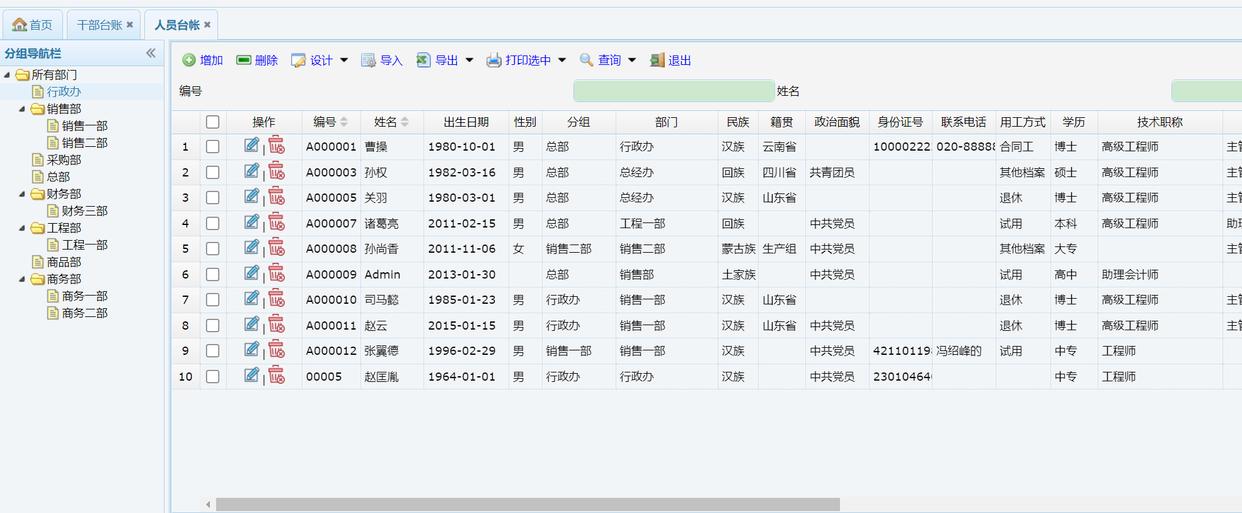
Task: Click the 编号 search input field
Action: (x=673, y=91)
